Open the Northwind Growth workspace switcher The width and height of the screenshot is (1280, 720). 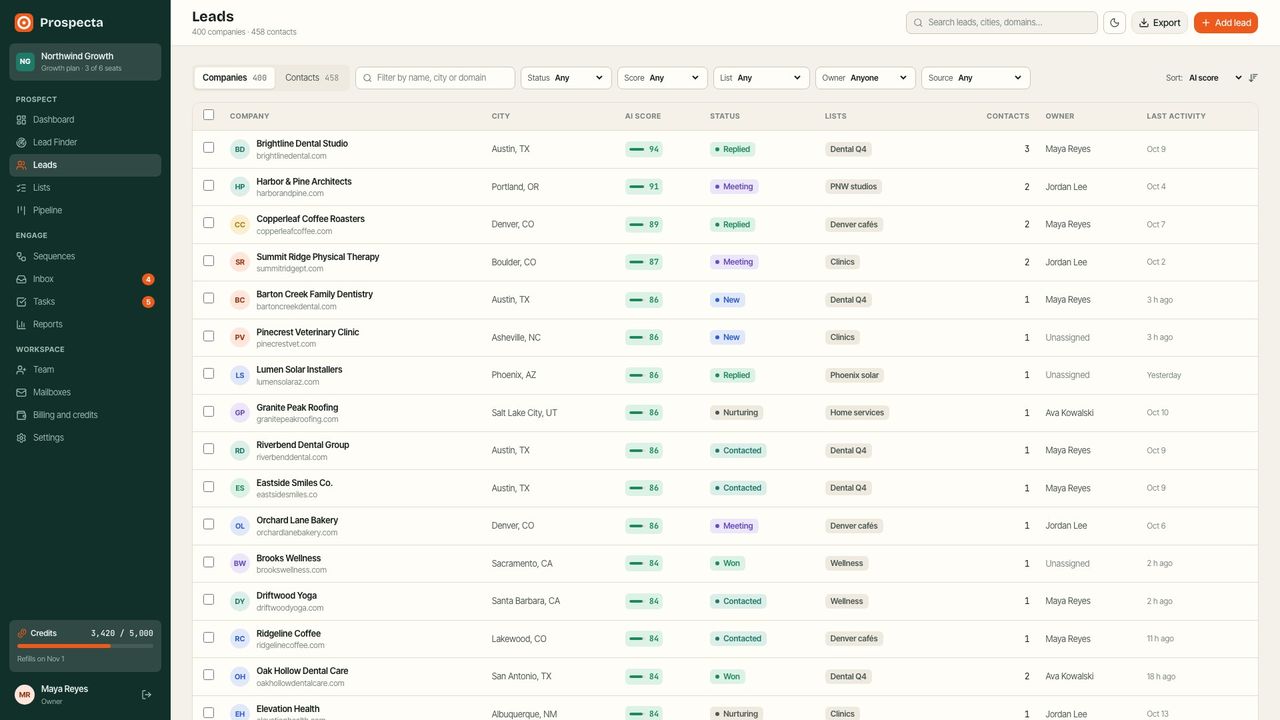tap(85, 62)
